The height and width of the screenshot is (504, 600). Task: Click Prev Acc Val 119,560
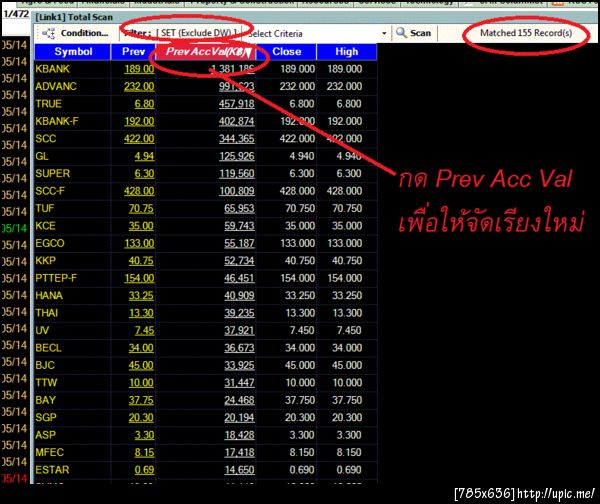(236, 173)
